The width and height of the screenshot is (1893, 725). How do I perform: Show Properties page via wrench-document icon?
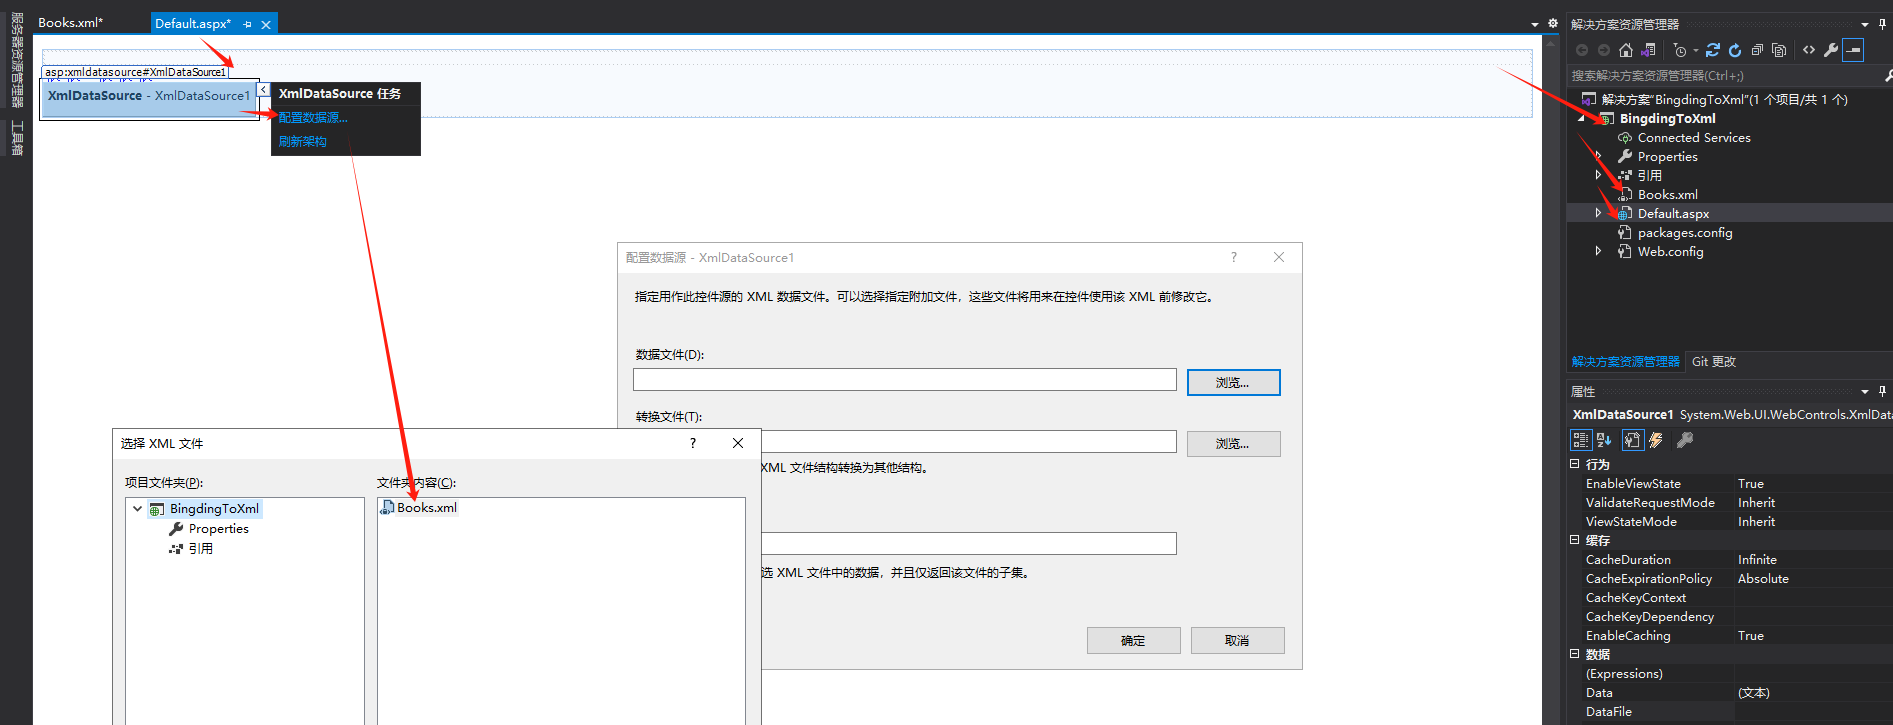[x=1632, y=440]
